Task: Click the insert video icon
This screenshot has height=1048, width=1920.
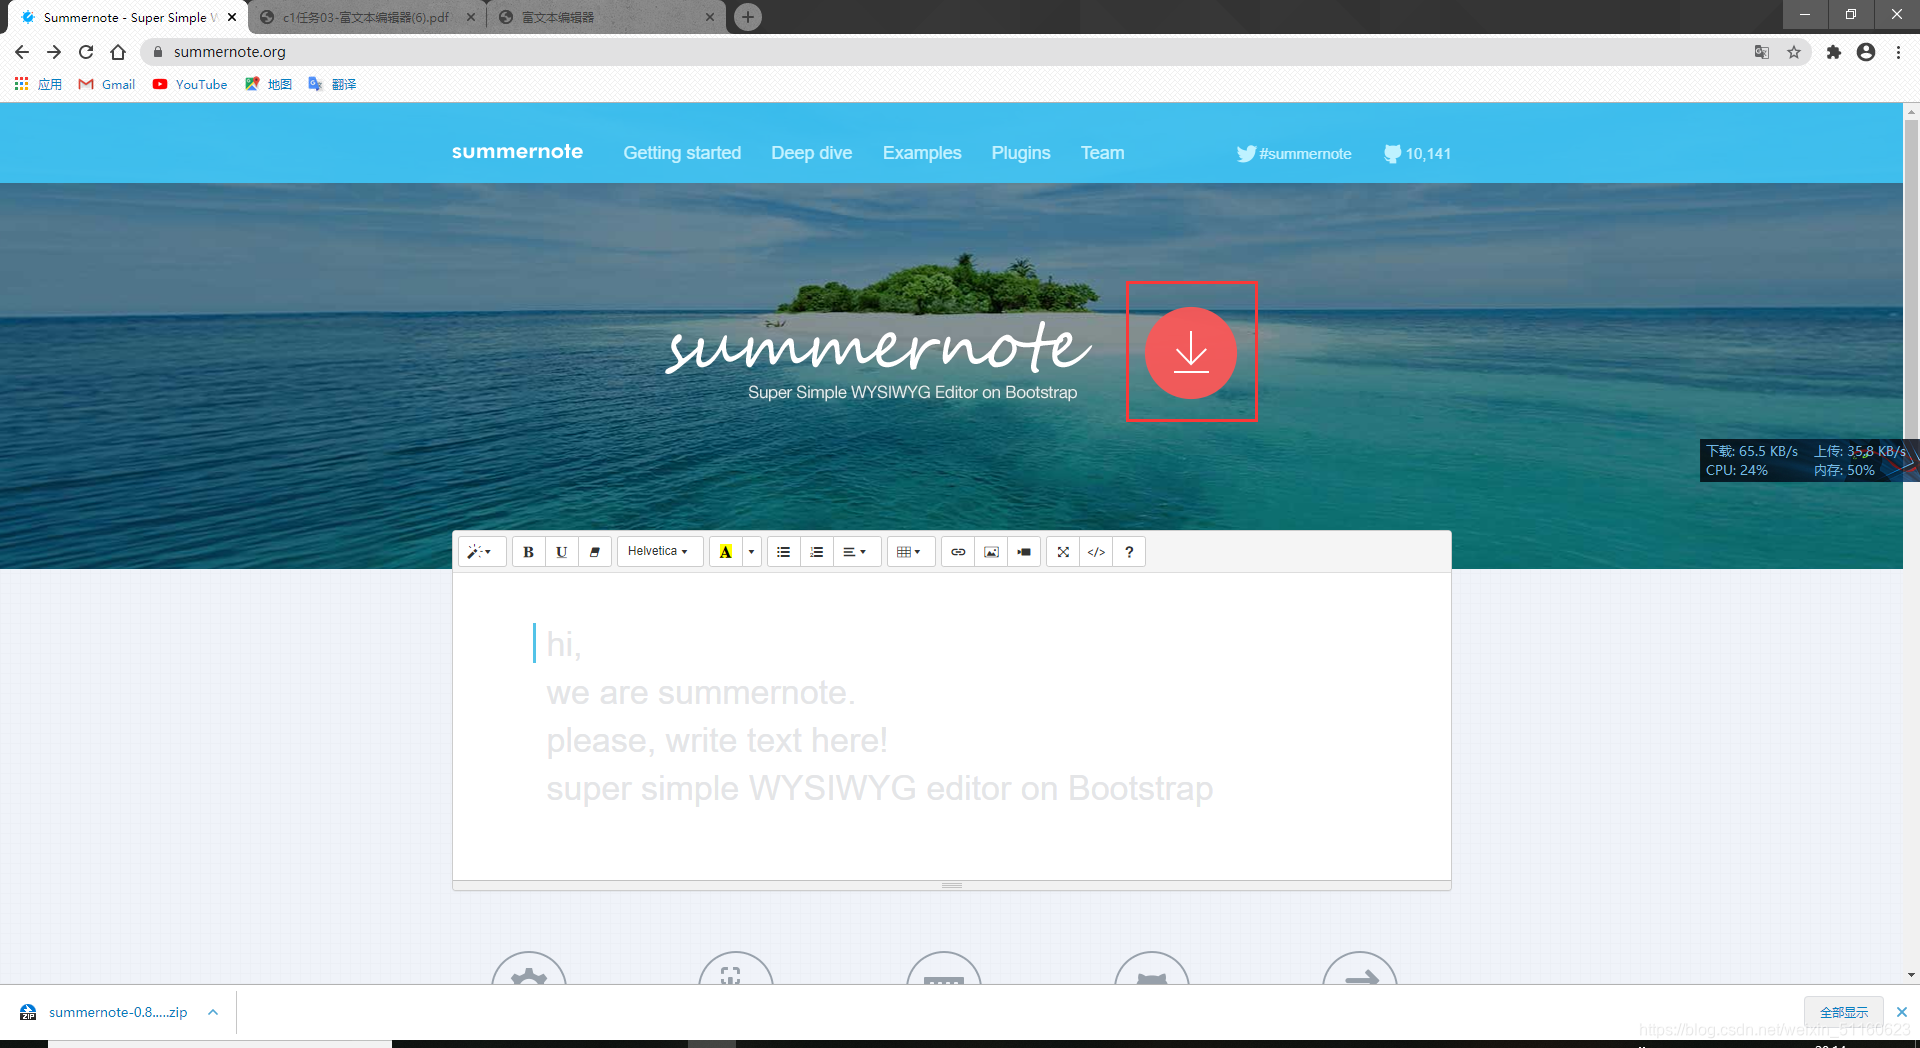Action: (x=1024, y=552)
